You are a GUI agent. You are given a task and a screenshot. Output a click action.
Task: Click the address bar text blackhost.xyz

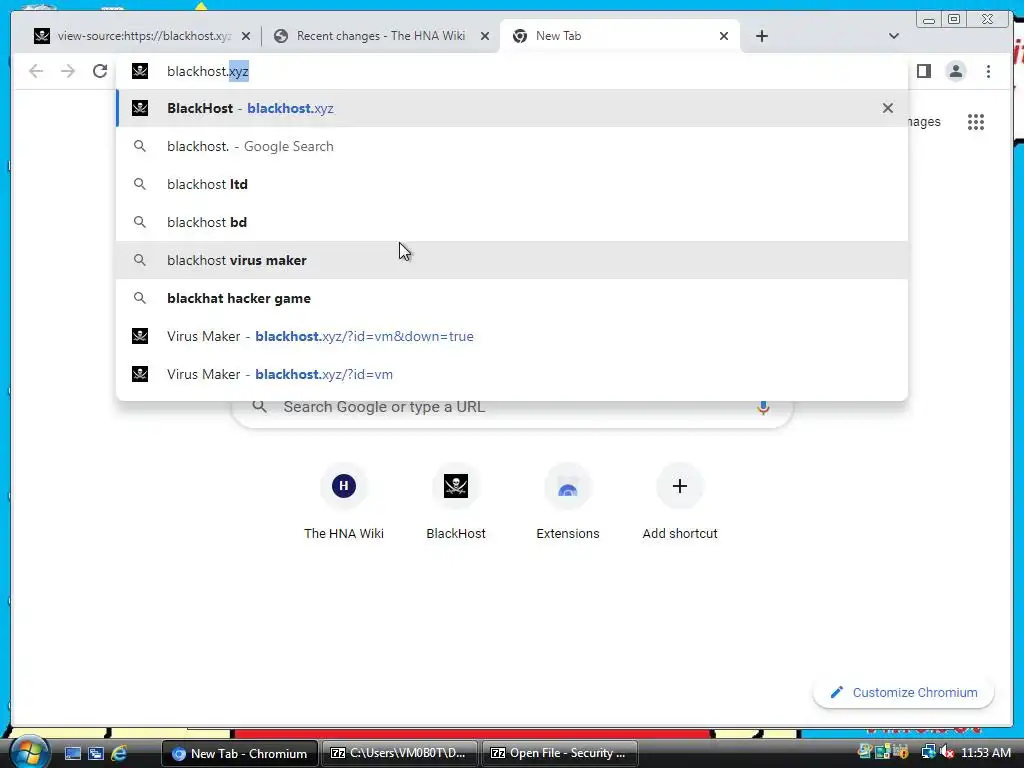(208, 71)
